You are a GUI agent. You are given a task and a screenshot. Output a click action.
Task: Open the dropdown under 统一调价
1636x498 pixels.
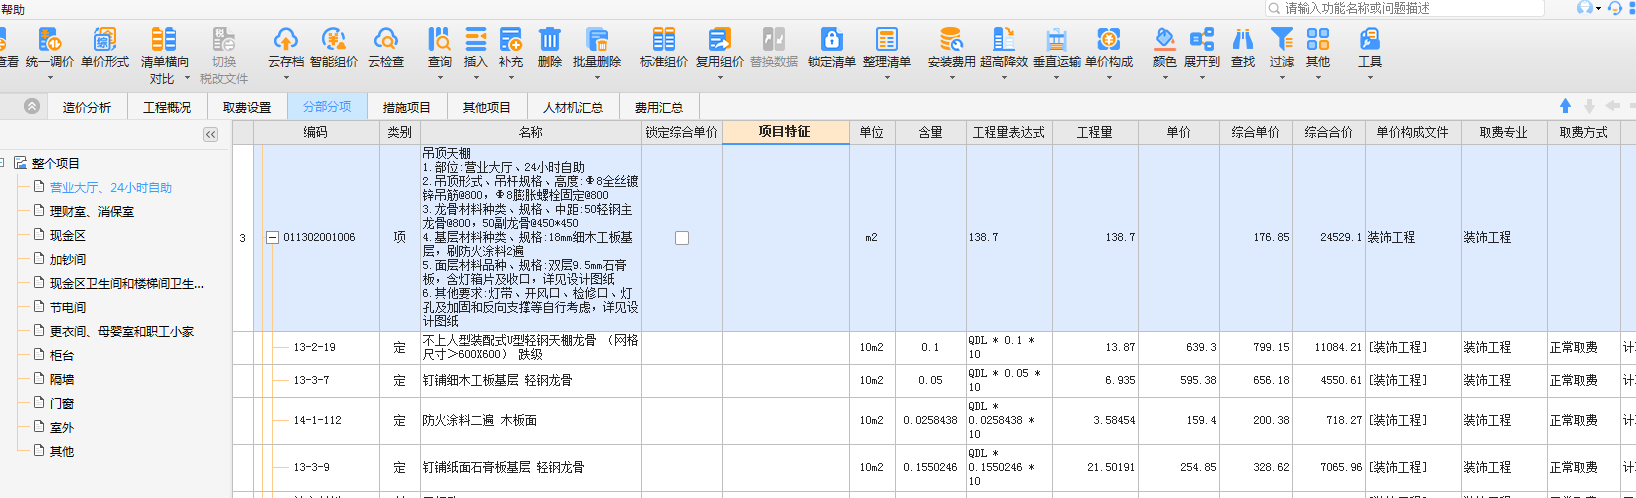[x=50, y=77]
